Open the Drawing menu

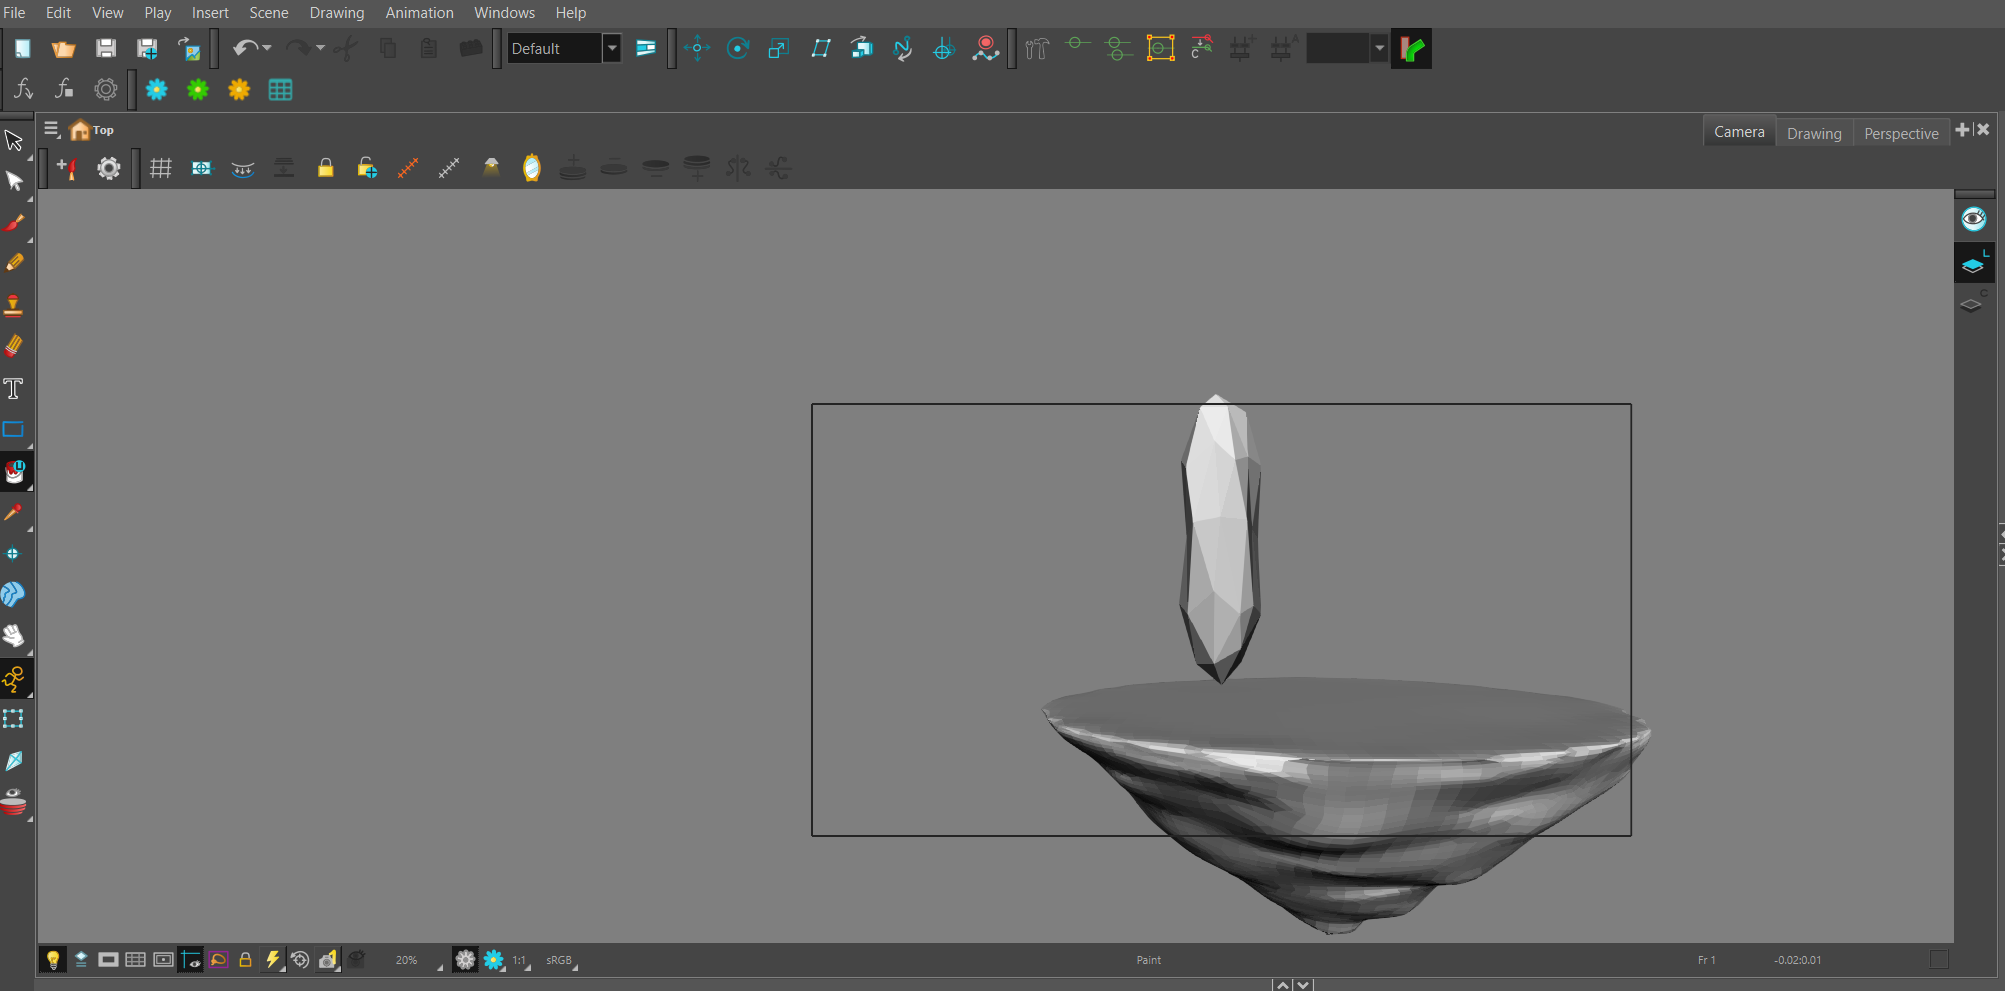point(337,13)
